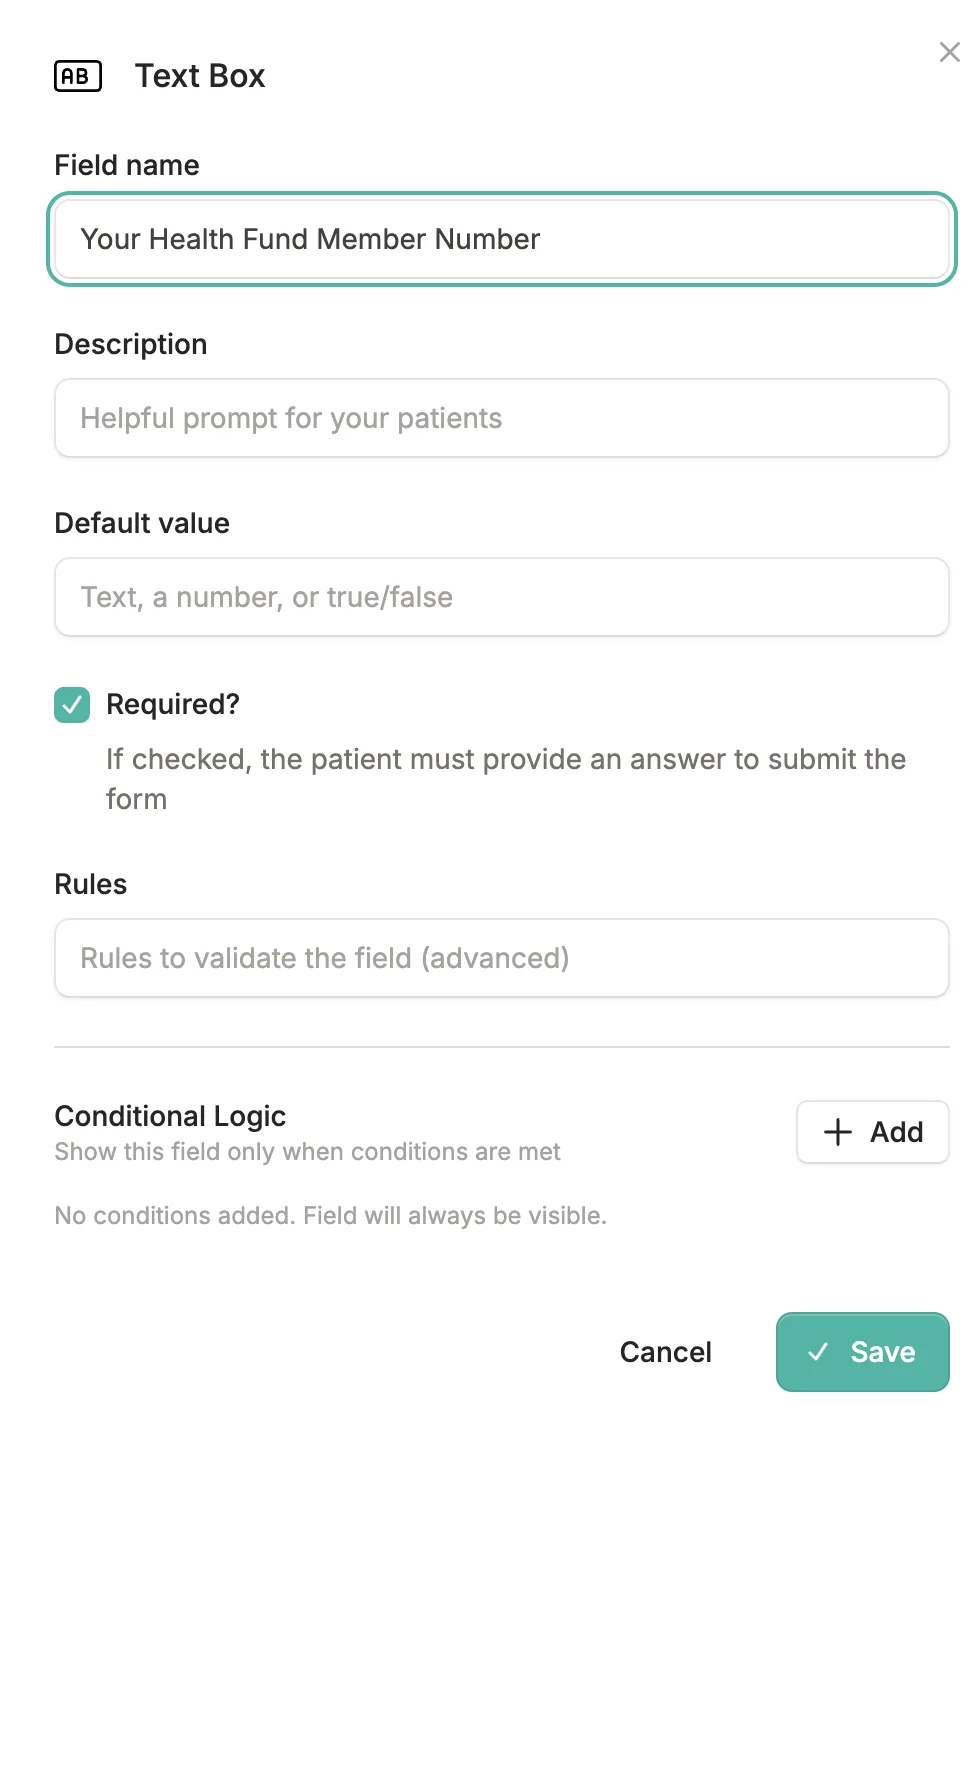Click the checkmark icon inside the Save button
Screen dimensions: 970x1784
820,1352
